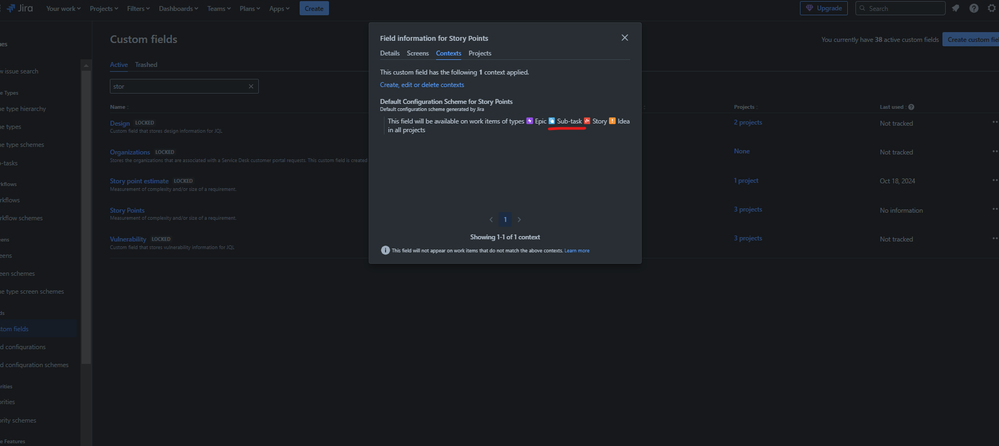Click the Jira logo icon
Image resolution: width=999 pixels, height=446 pixels.
coord(11,8)
